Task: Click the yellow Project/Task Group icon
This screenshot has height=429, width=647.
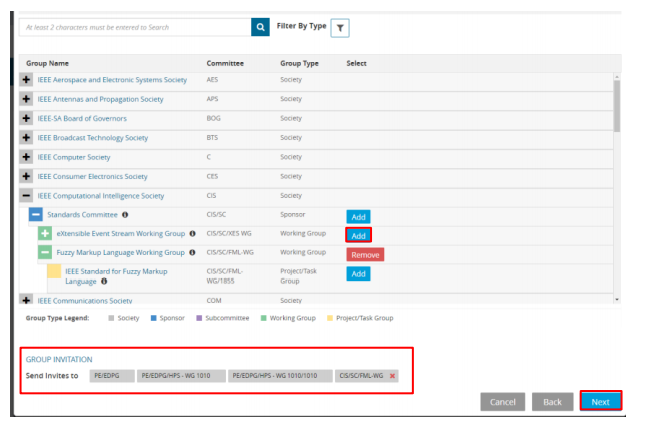Action: [54, 271]
